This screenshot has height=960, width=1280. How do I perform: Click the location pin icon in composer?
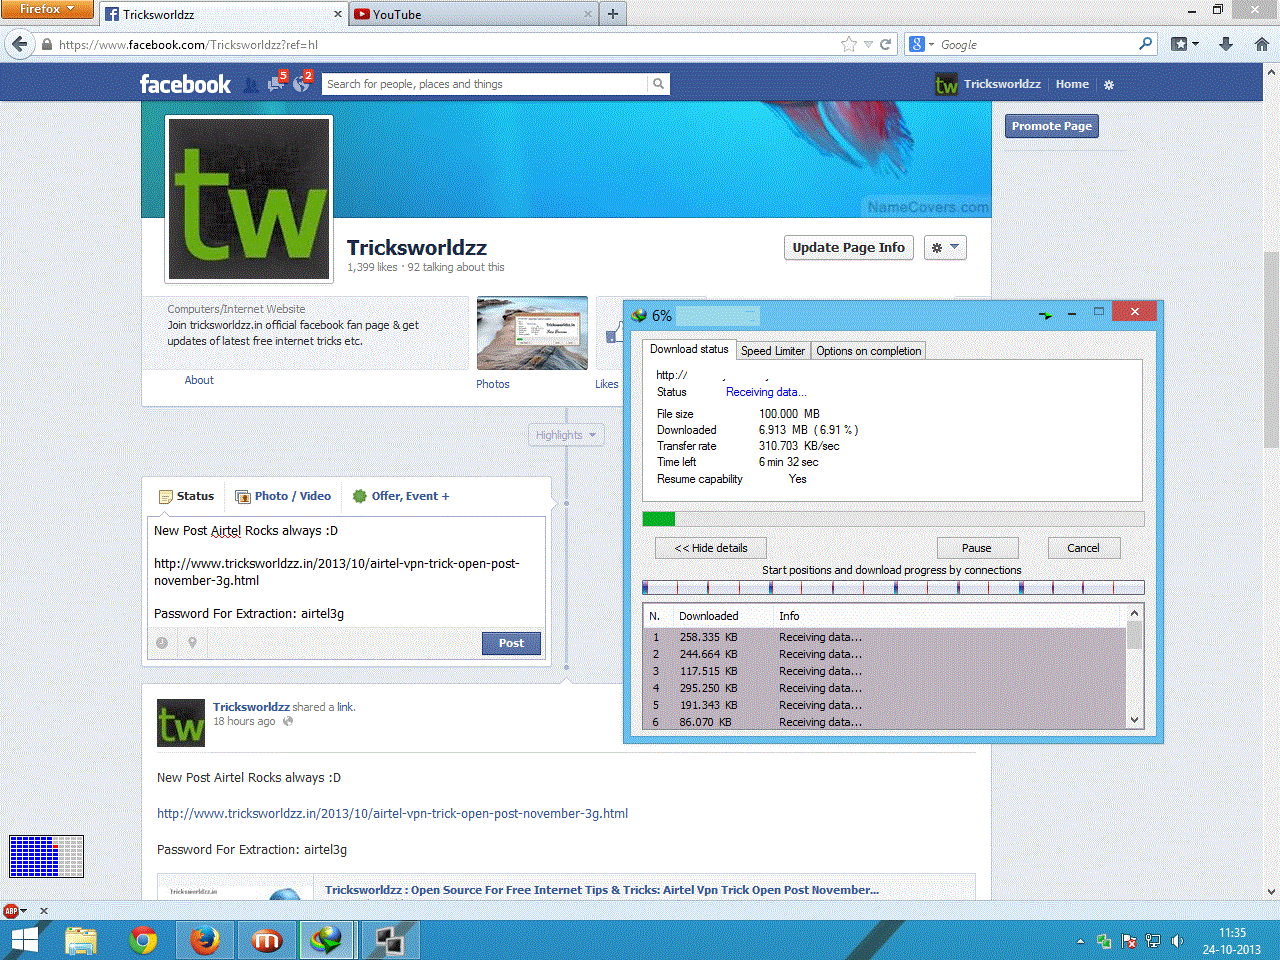pos(192,643)
